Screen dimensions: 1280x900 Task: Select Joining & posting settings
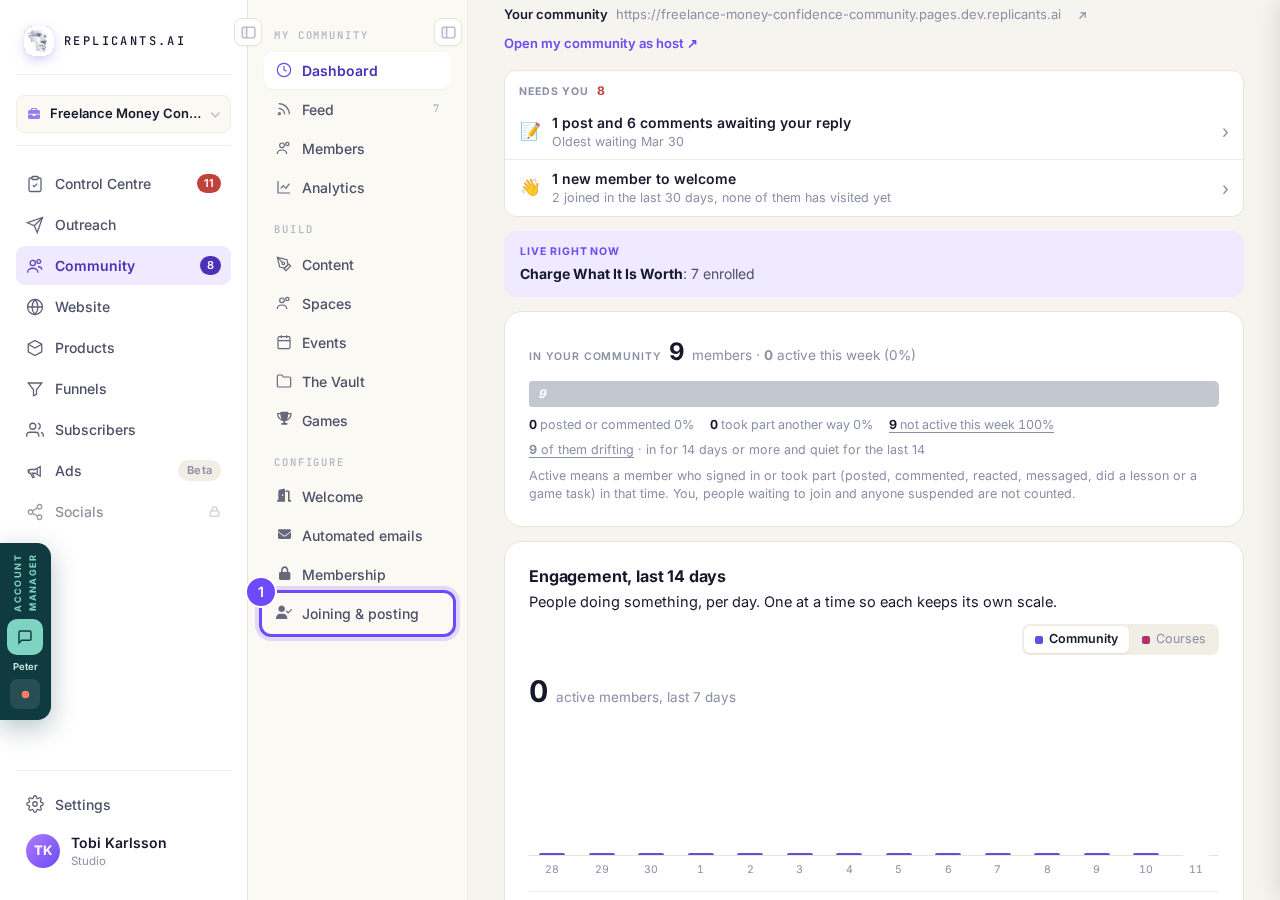357,614
